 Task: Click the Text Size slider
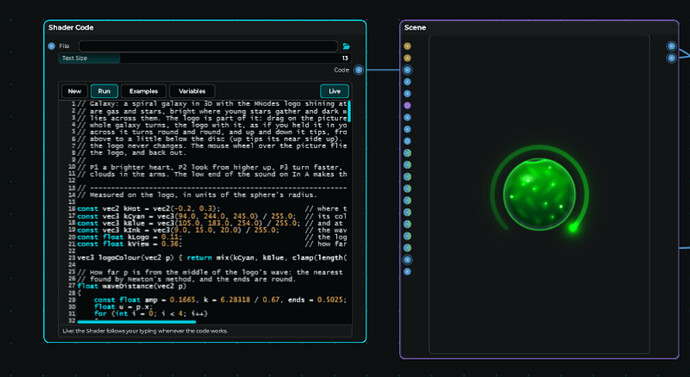pos(205,58)
